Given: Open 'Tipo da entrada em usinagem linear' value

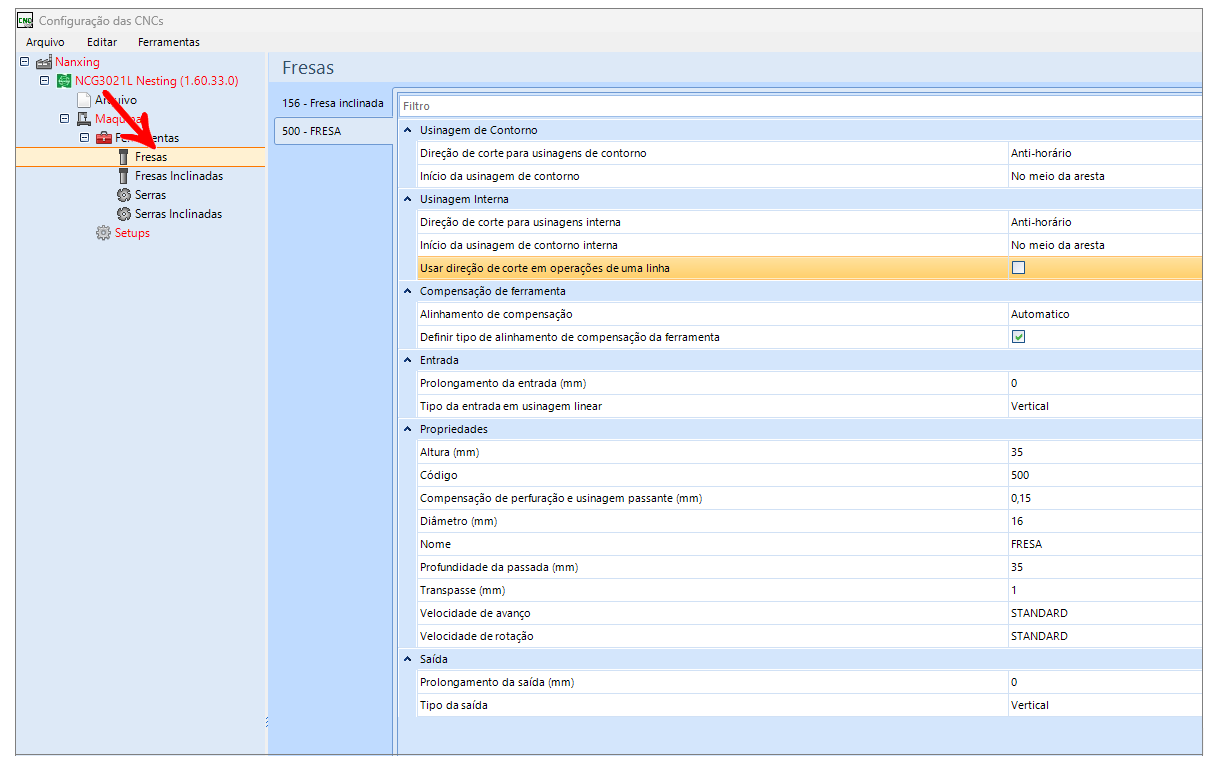Looking at the screenshot, I should tap(1104, 406).
